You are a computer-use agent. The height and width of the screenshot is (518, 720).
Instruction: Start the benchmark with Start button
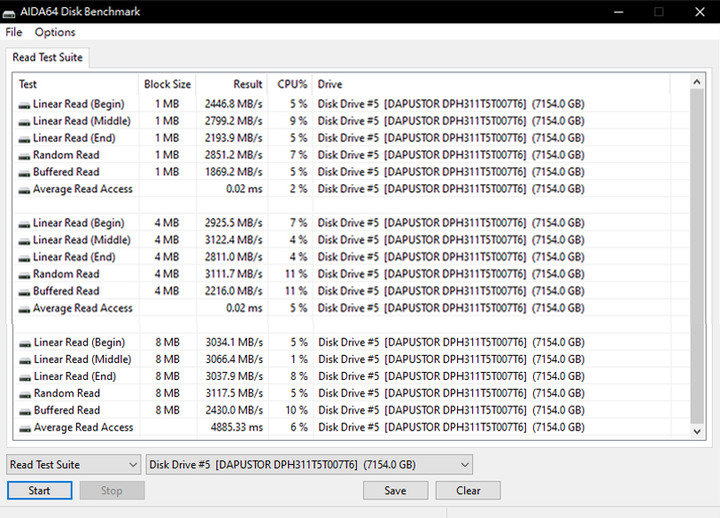[39, 490]
